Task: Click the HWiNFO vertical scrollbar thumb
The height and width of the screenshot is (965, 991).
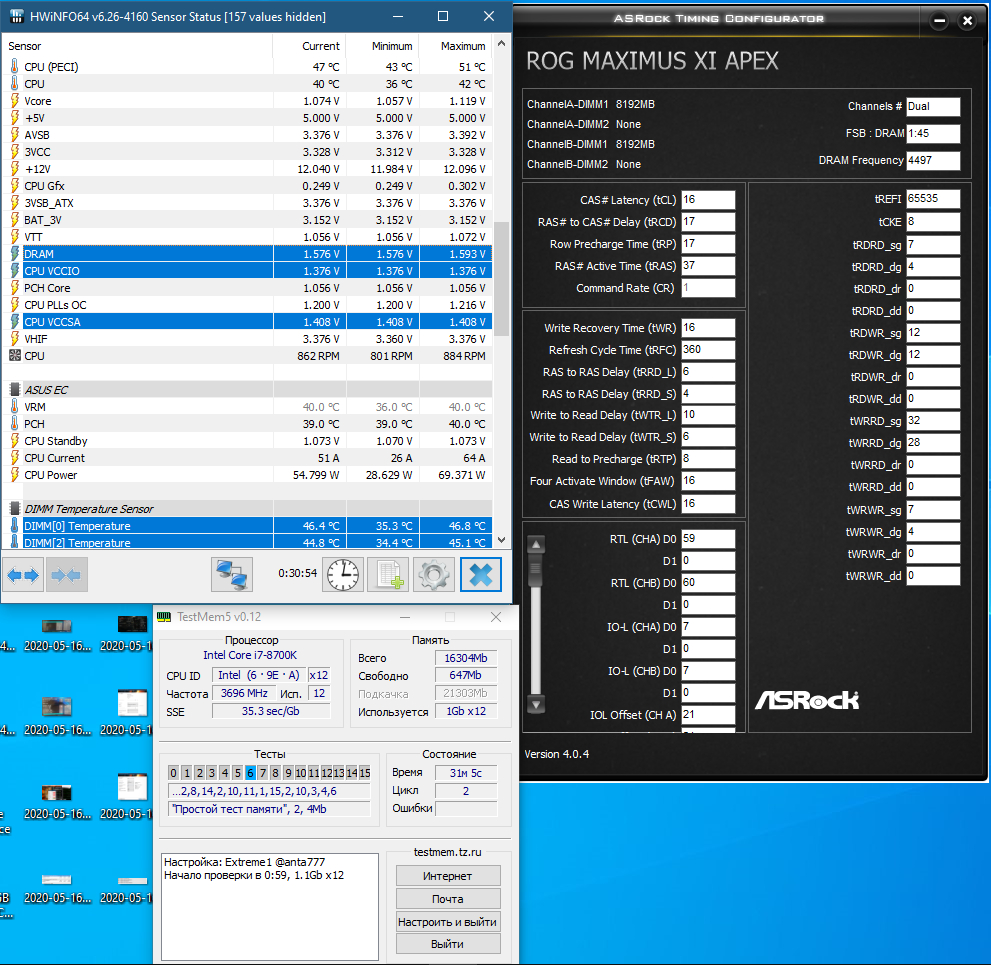Action: tap(502, 279)
